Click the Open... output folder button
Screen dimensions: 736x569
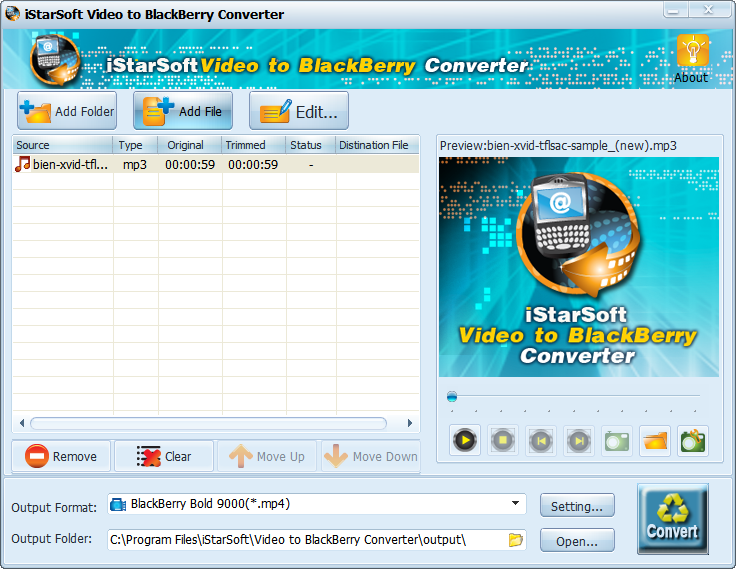click(x=577, y=541)
